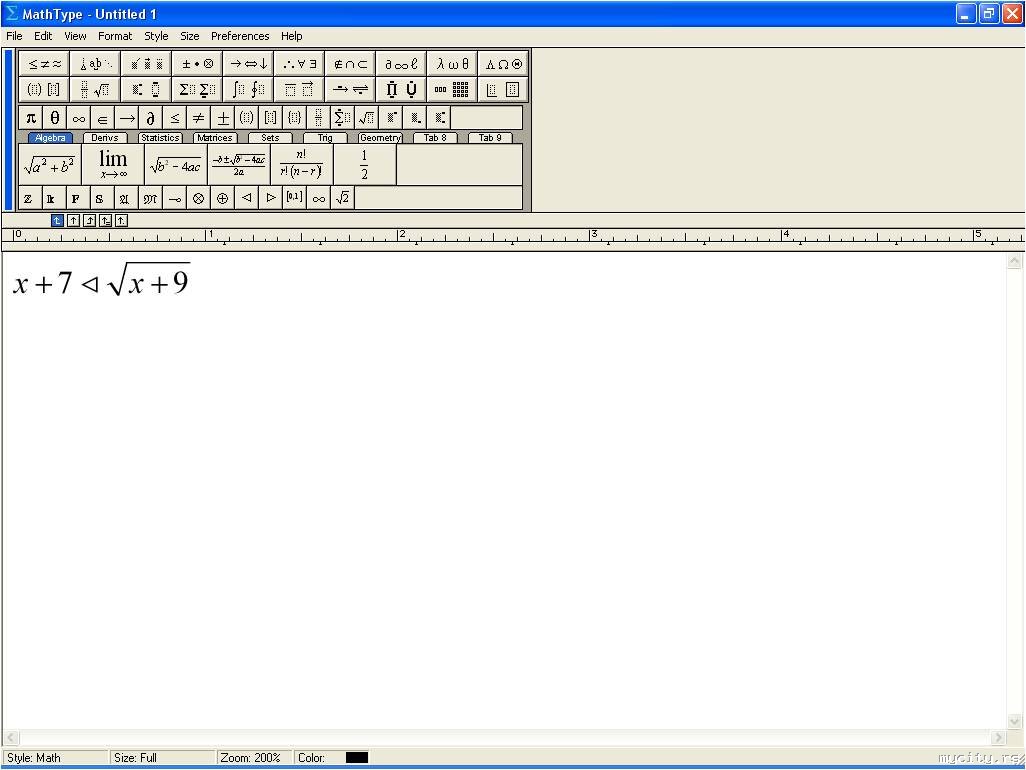Viewport: 1026px width, 770px height.
Task: Insert square brackets template from small bar
Action: pyautogui.click(x=271, y=118)
